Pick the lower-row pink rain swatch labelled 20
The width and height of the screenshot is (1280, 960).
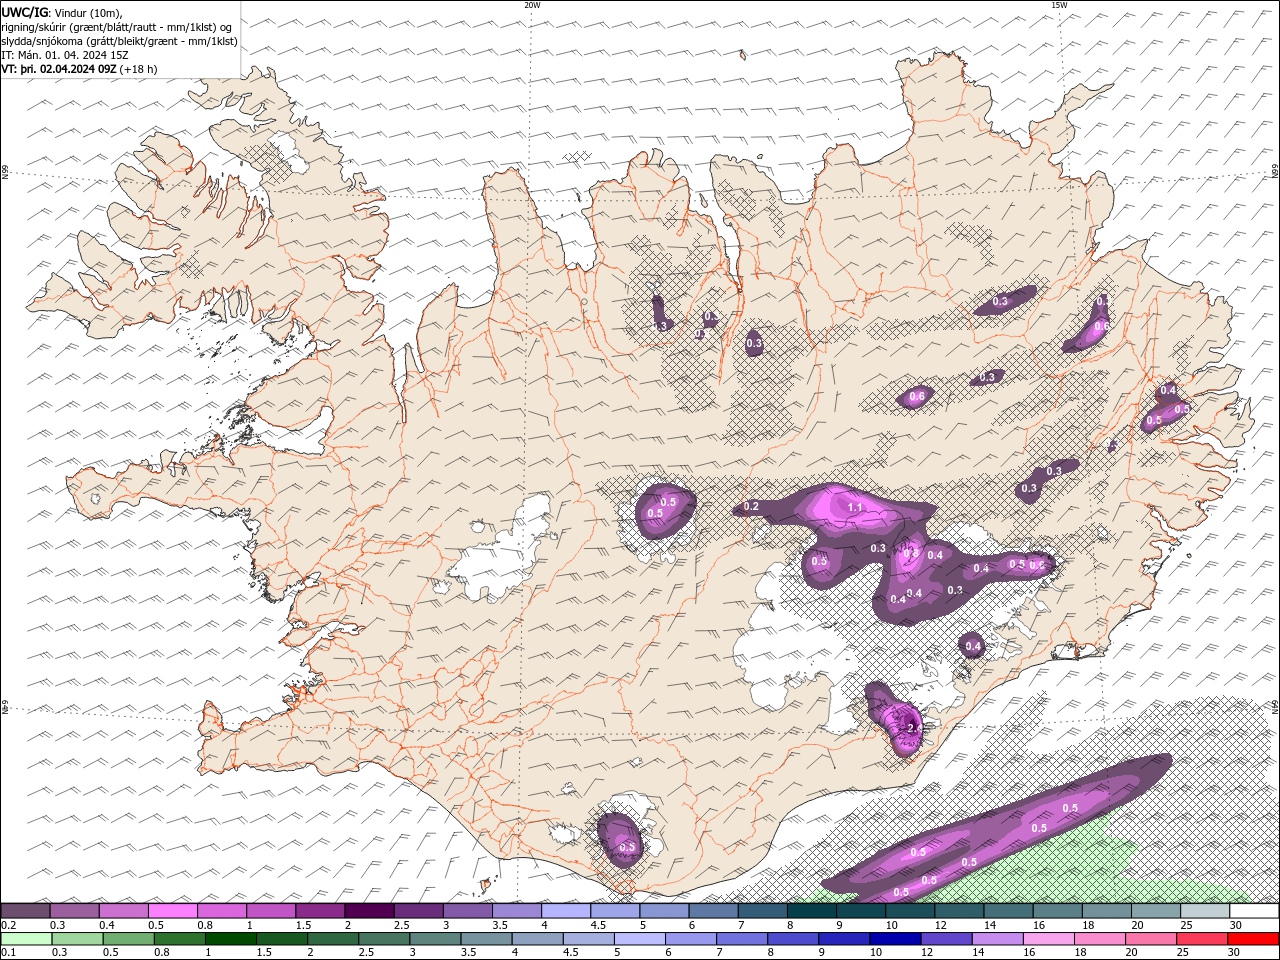(1152, 939)
